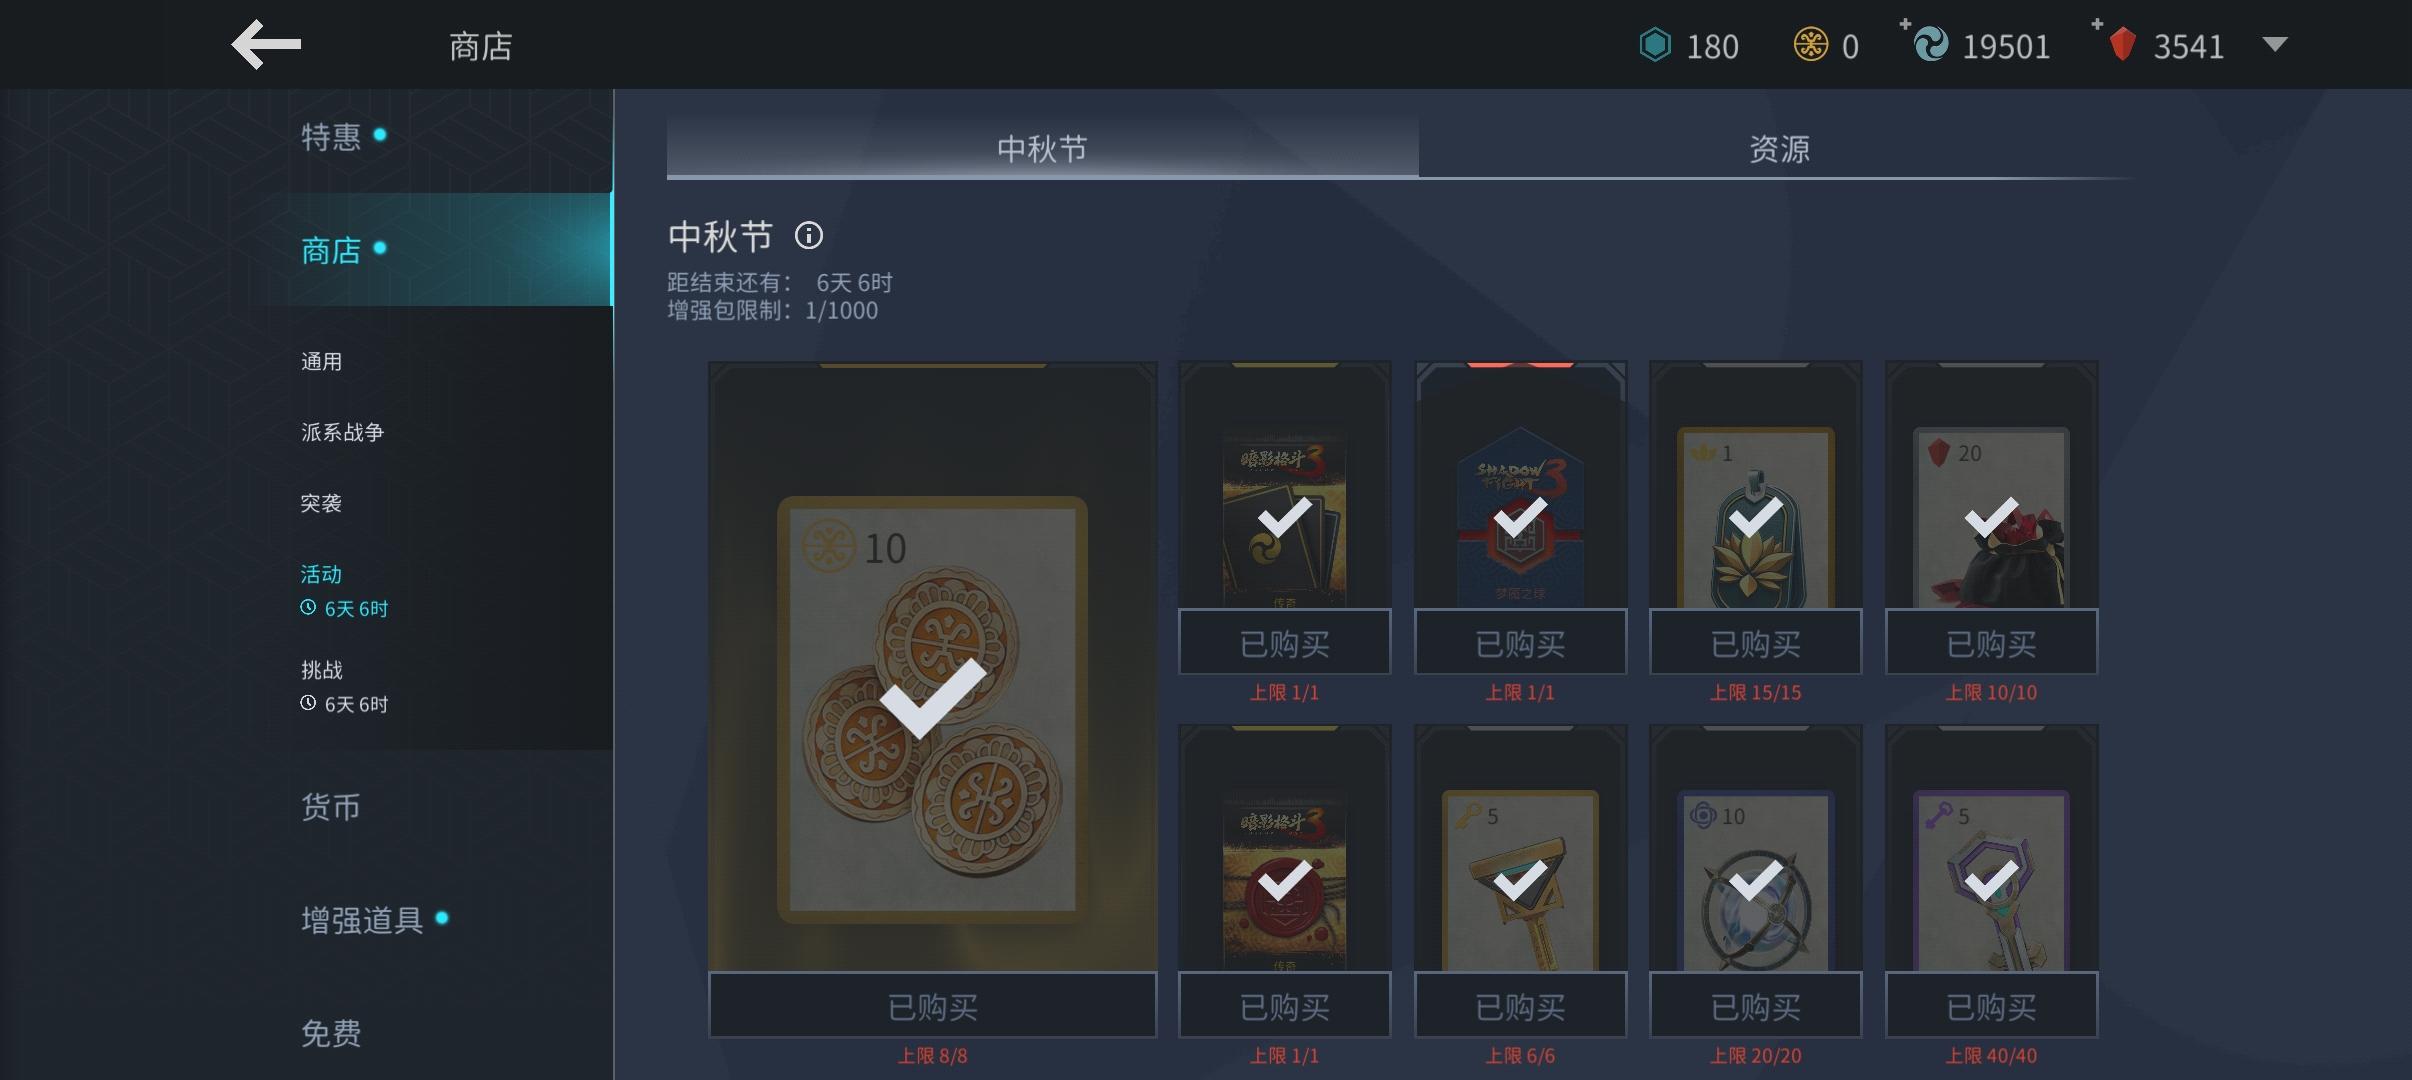
Task: Switch to the 中秋节 tab
Action: pos(1042,148)
